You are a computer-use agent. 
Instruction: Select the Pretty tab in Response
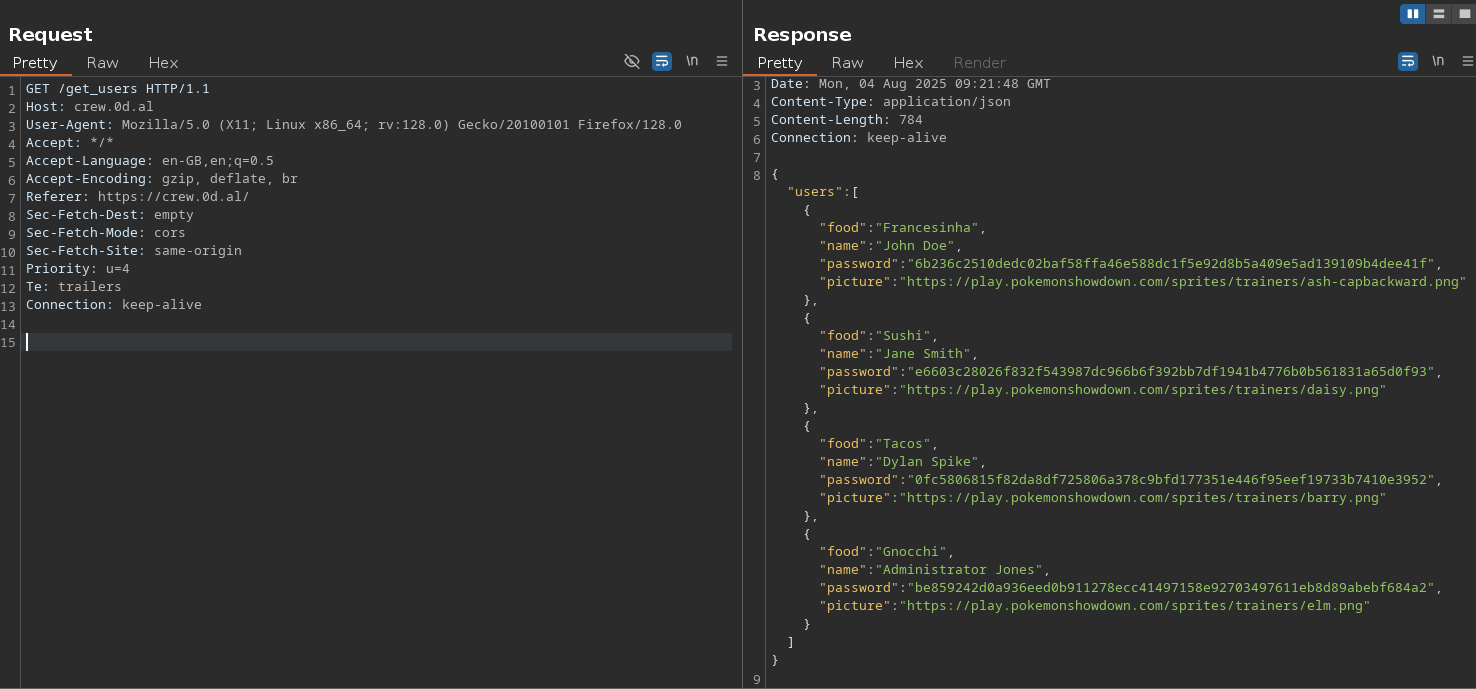(780, 62)
